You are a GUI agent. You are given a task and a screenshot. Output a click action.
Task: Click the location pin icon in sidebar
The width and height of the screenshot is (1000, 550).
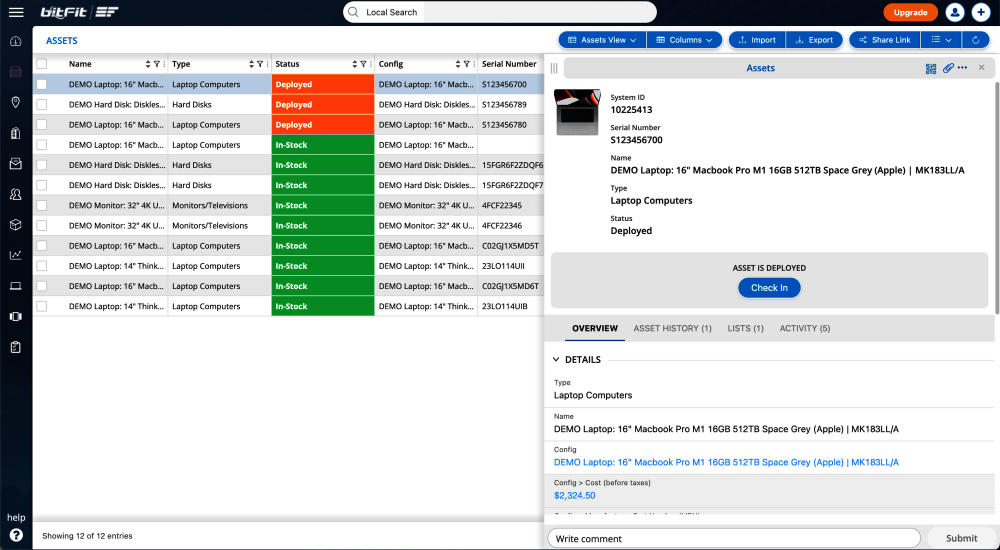click(x=16, y=102)
